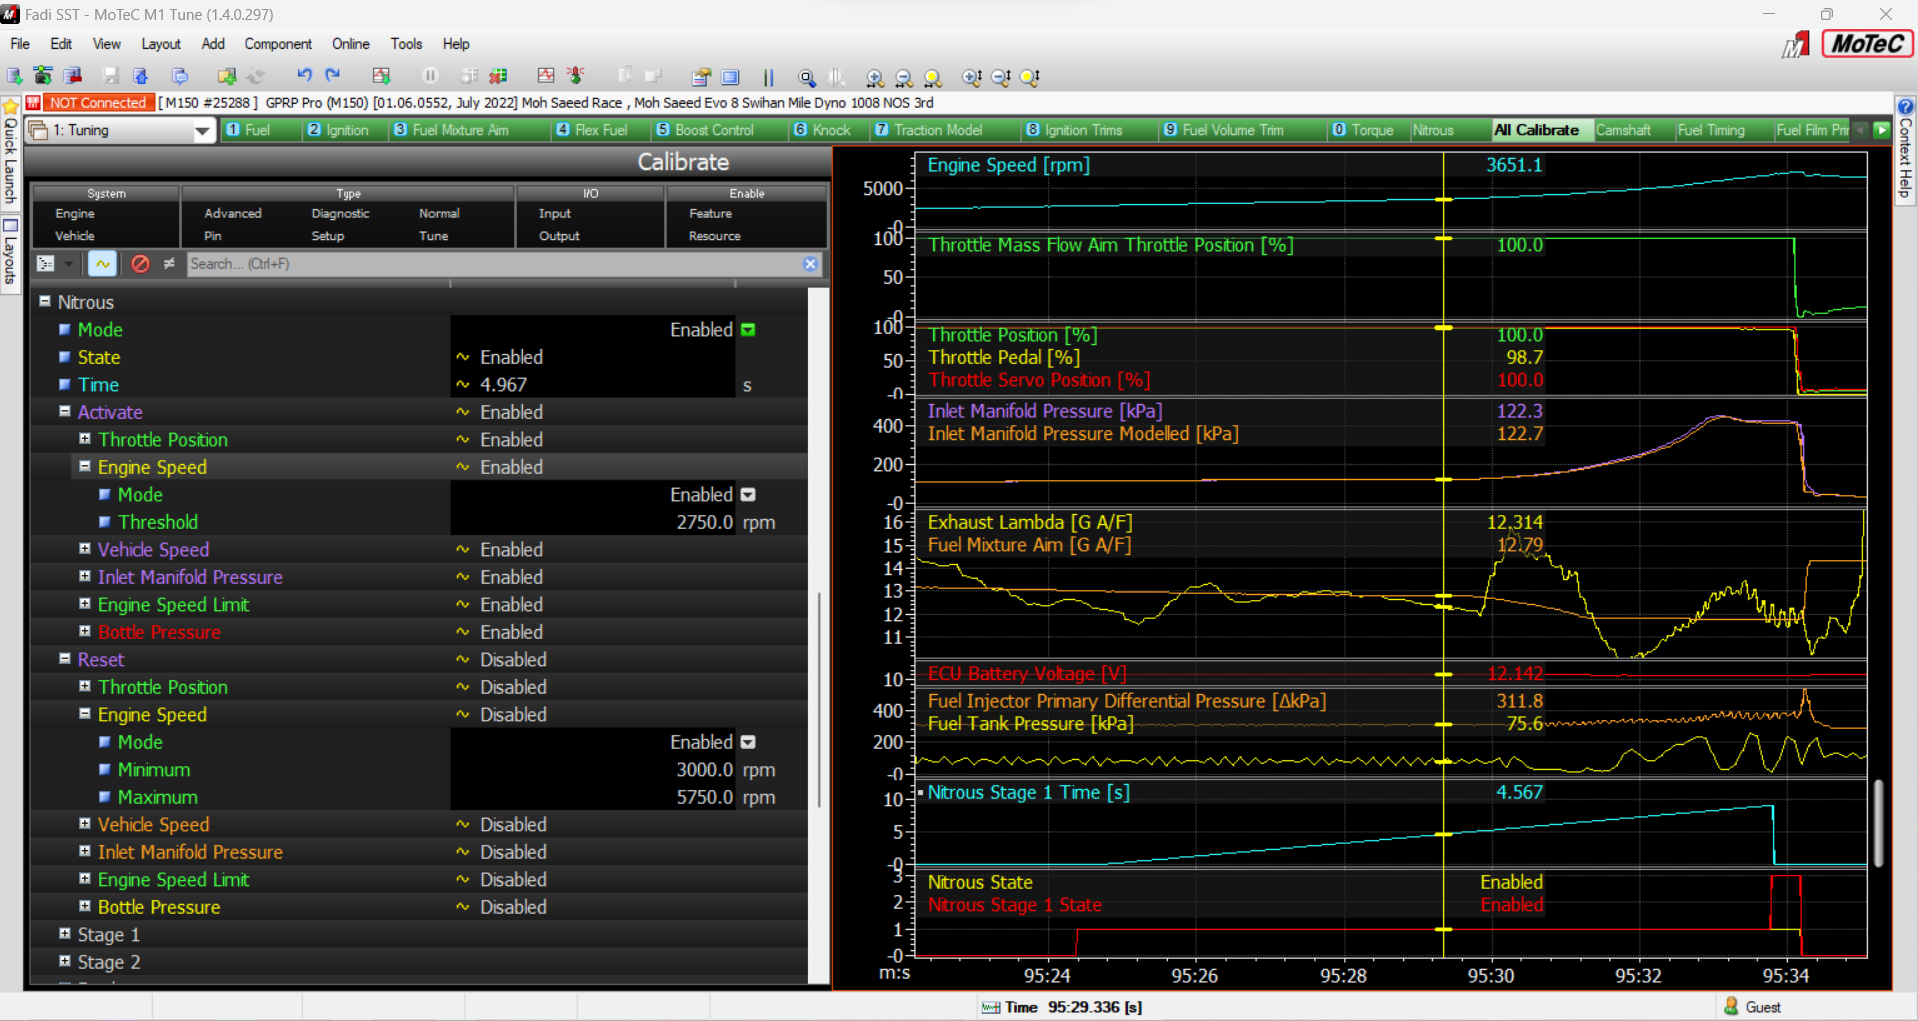
Task: Click the green right arrow to scroll tabs
Action: coord(1881,130)
